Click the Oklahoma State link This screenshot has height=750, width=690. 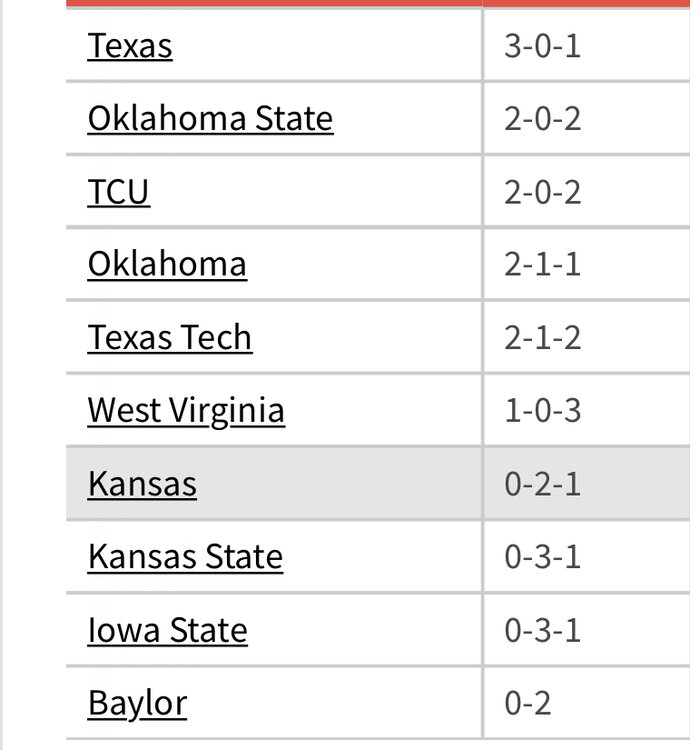click(x=210, y=119)
